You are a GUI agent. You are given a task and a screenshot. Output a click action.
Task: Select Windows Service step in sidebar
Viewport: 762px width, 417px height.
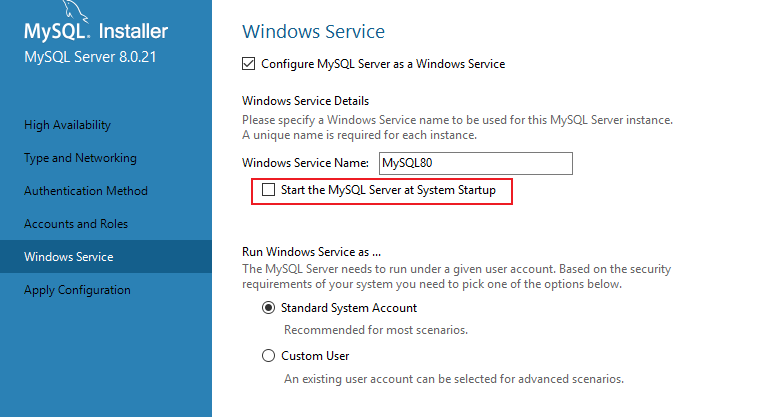pos(106,256)
